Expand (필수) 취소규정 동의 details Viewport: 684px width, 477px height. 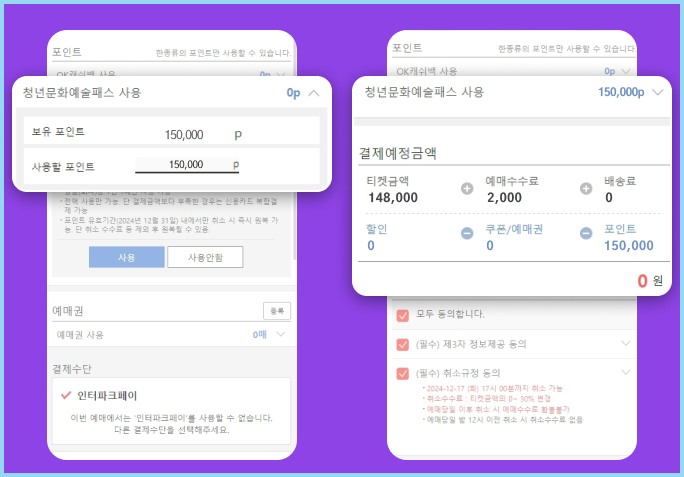click(626, 372)
